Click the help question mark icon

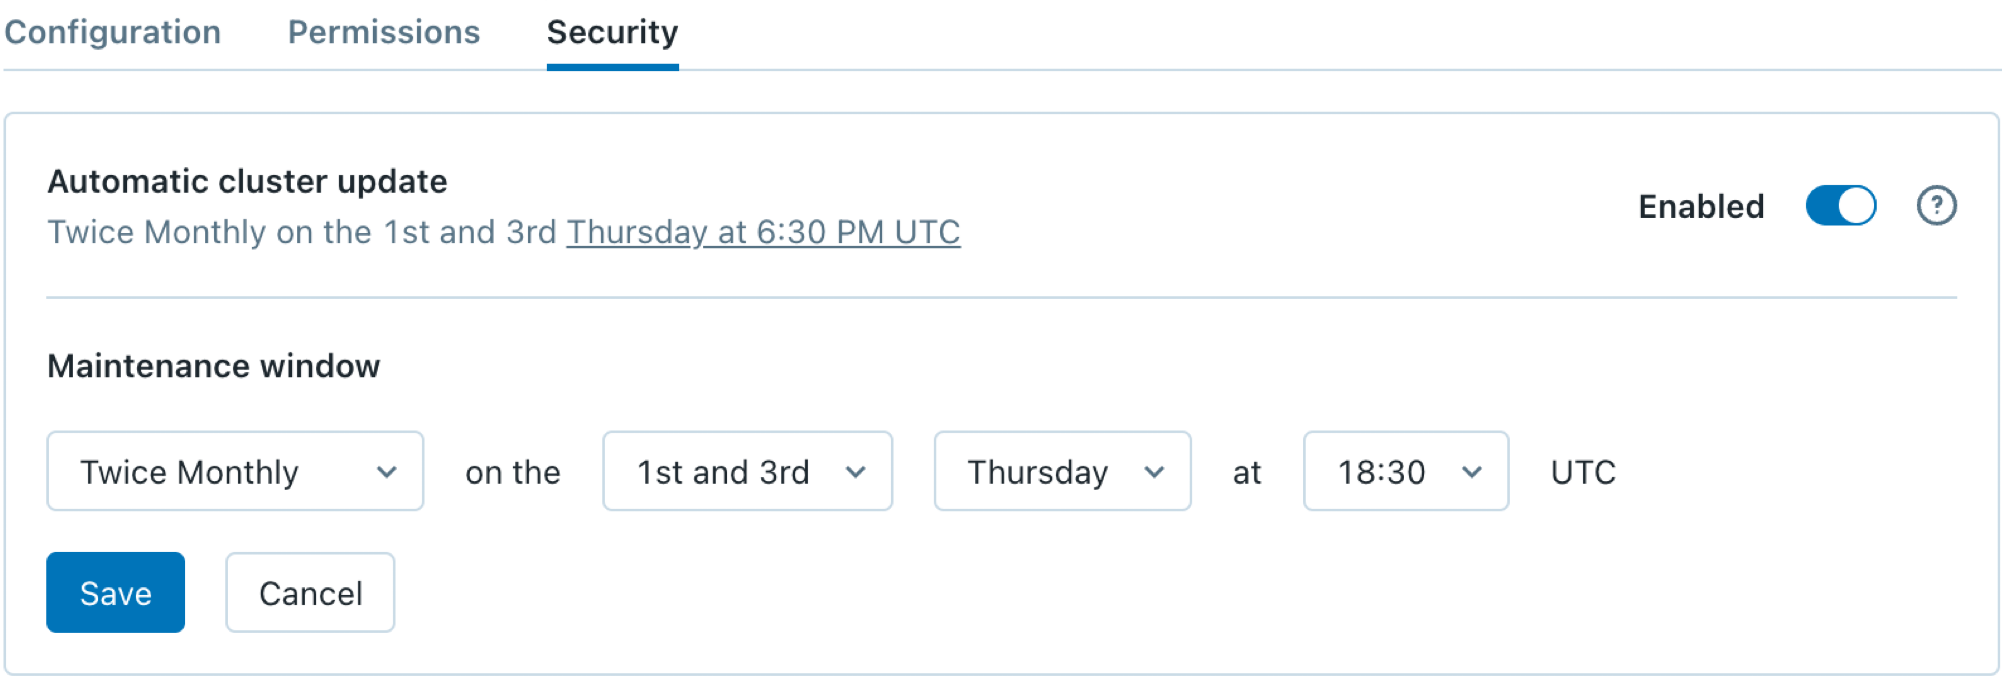click(1936, 205)
